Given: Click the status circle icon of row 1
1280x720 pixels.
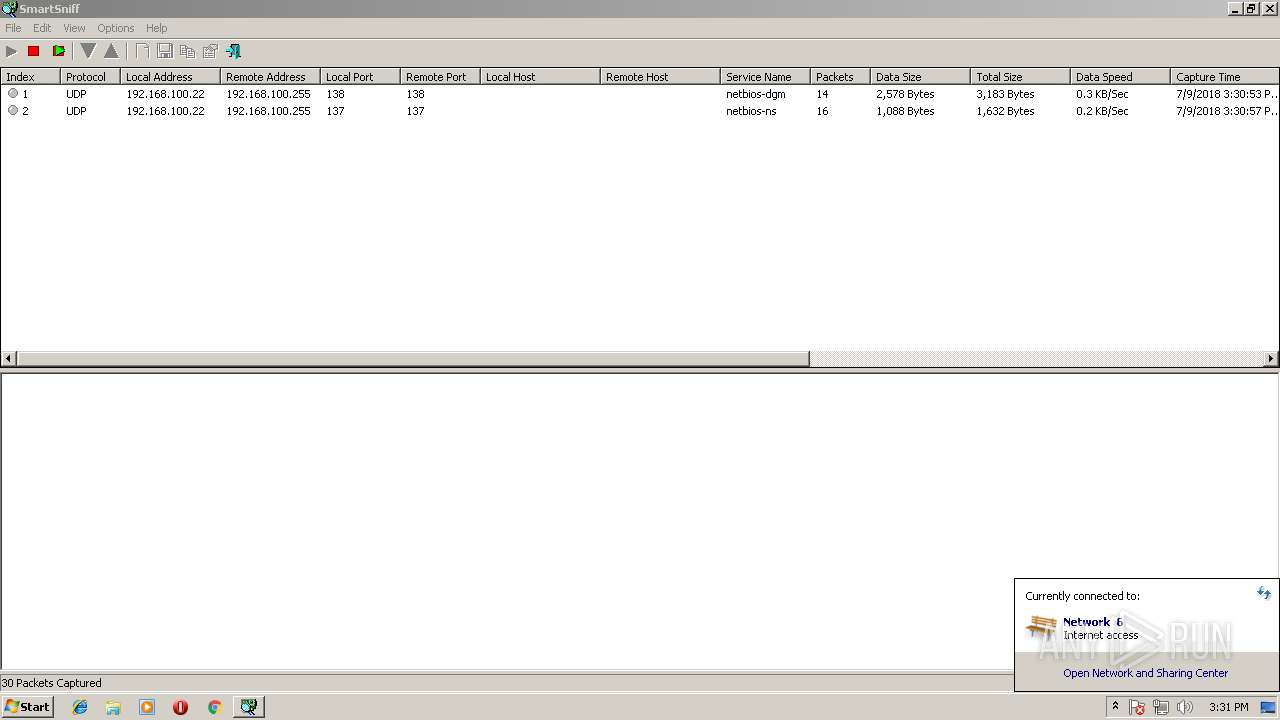Looking at the screenshot, I should click(x=13, y=93).
